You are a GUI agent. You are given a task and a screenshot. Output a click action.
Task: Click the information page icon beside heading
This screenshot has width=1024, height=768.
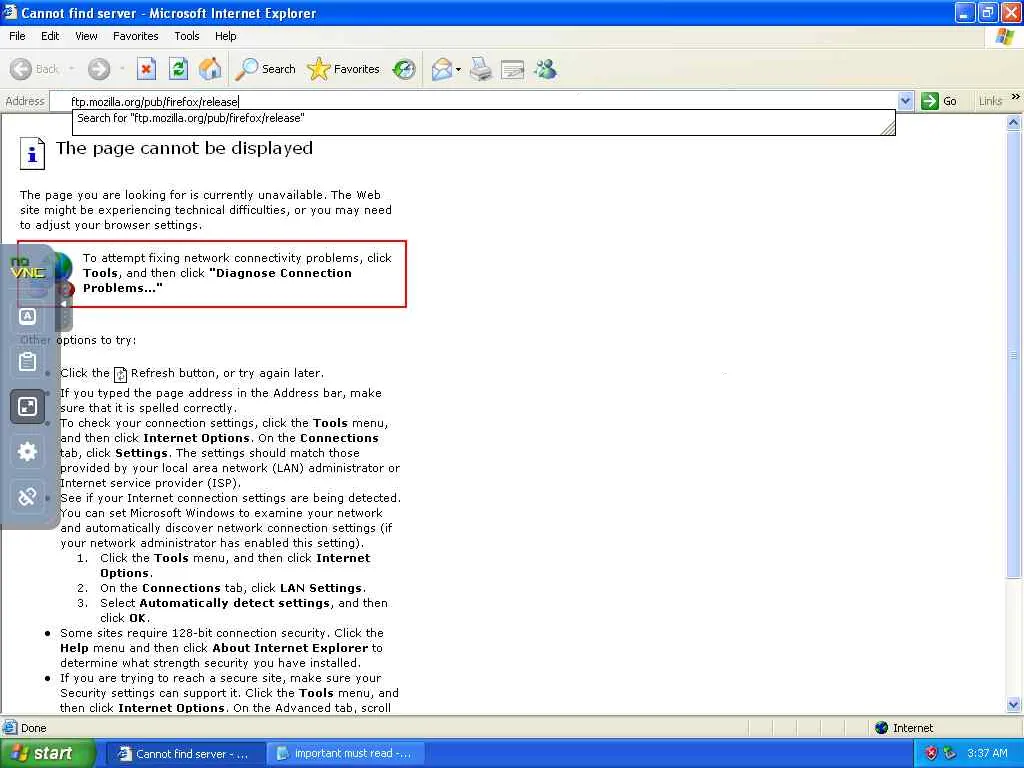(x=32, y=153)
